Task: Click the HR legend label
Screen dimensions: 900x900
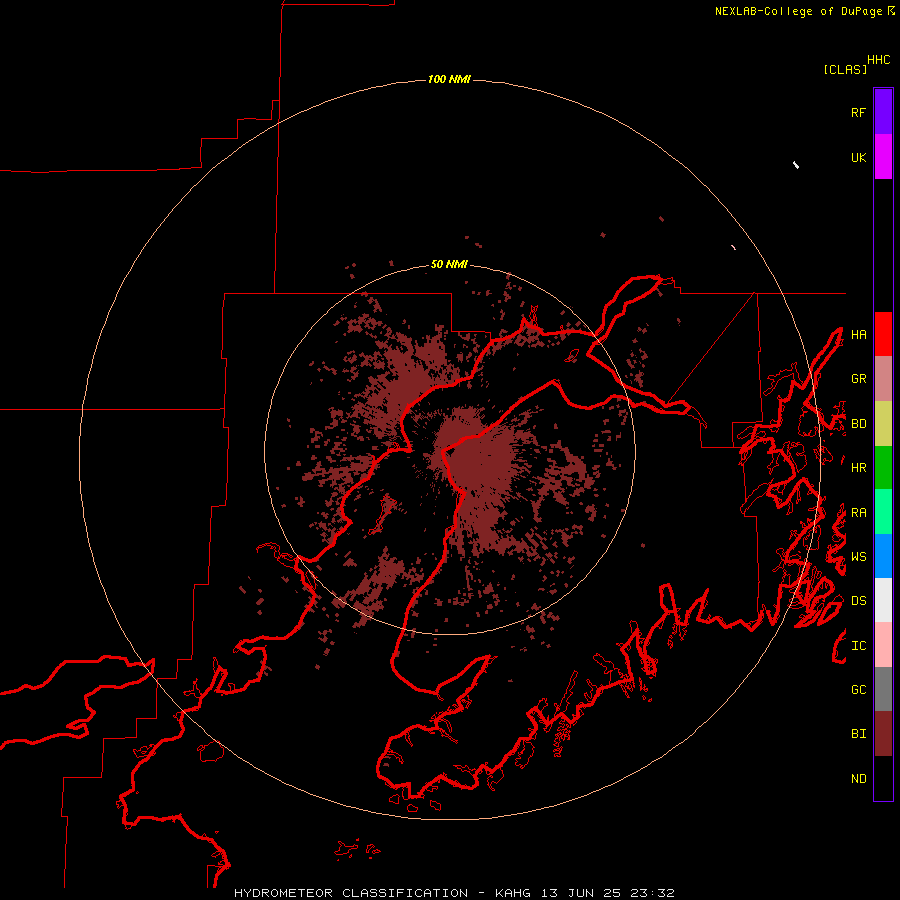Action: (x=858, y=468)
